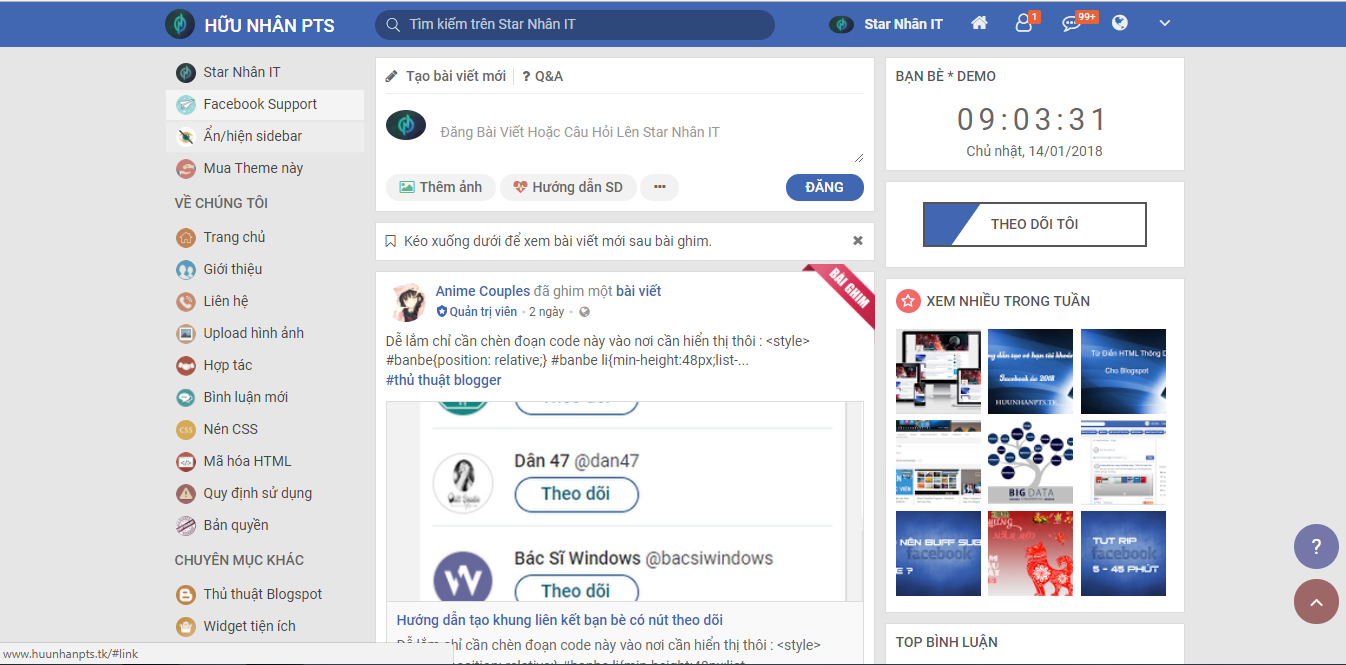The image size is (1346, 665).
Task: Click the #thủ thuật blogger hashtag
Action: pyautogui.click(x=444, y=380)
